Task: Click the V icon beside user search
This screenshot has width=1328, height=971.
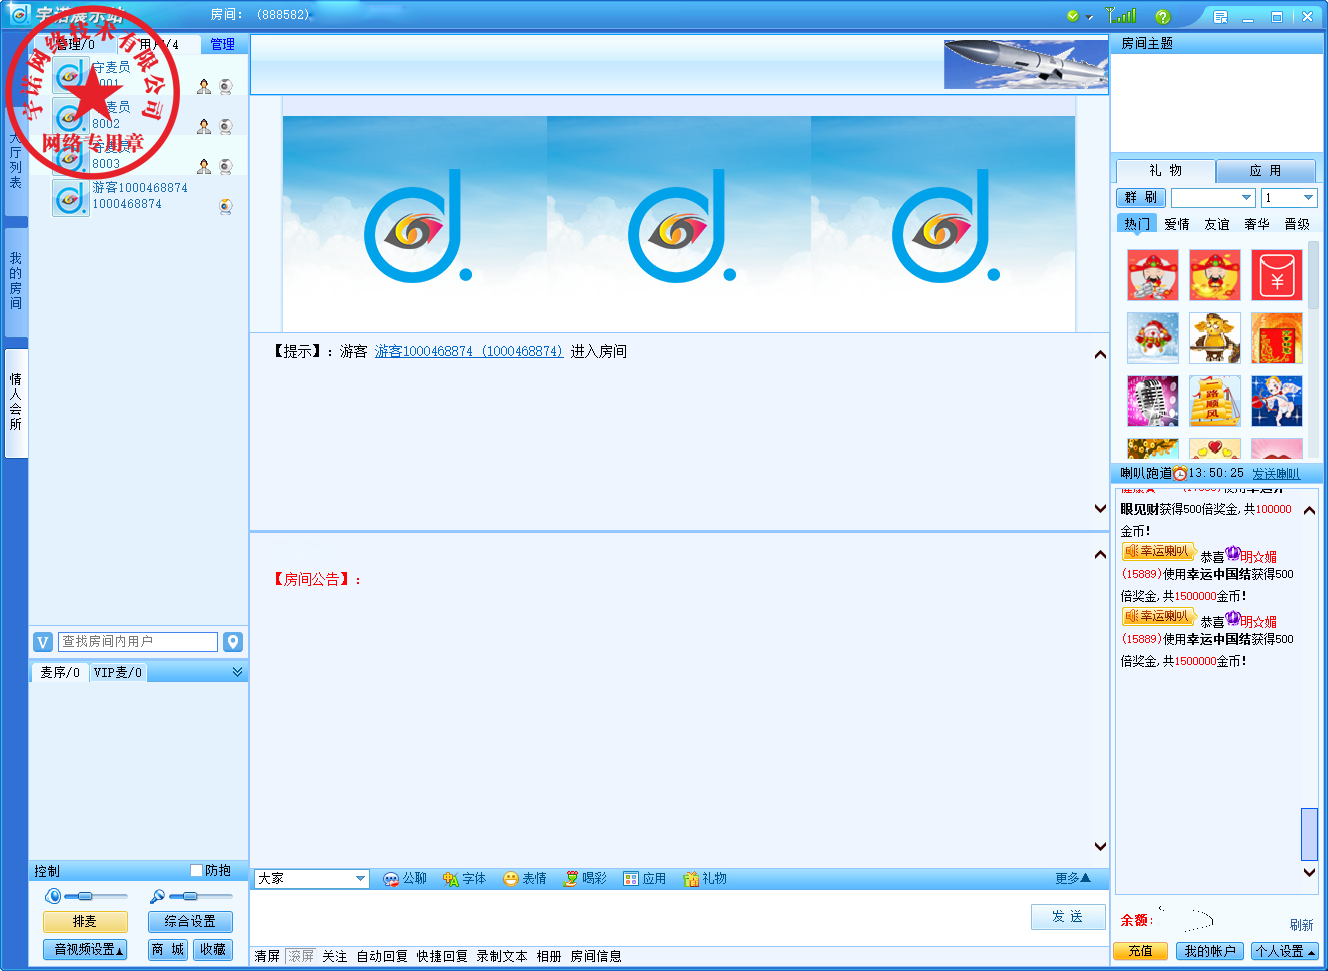Action: [43, 642]
